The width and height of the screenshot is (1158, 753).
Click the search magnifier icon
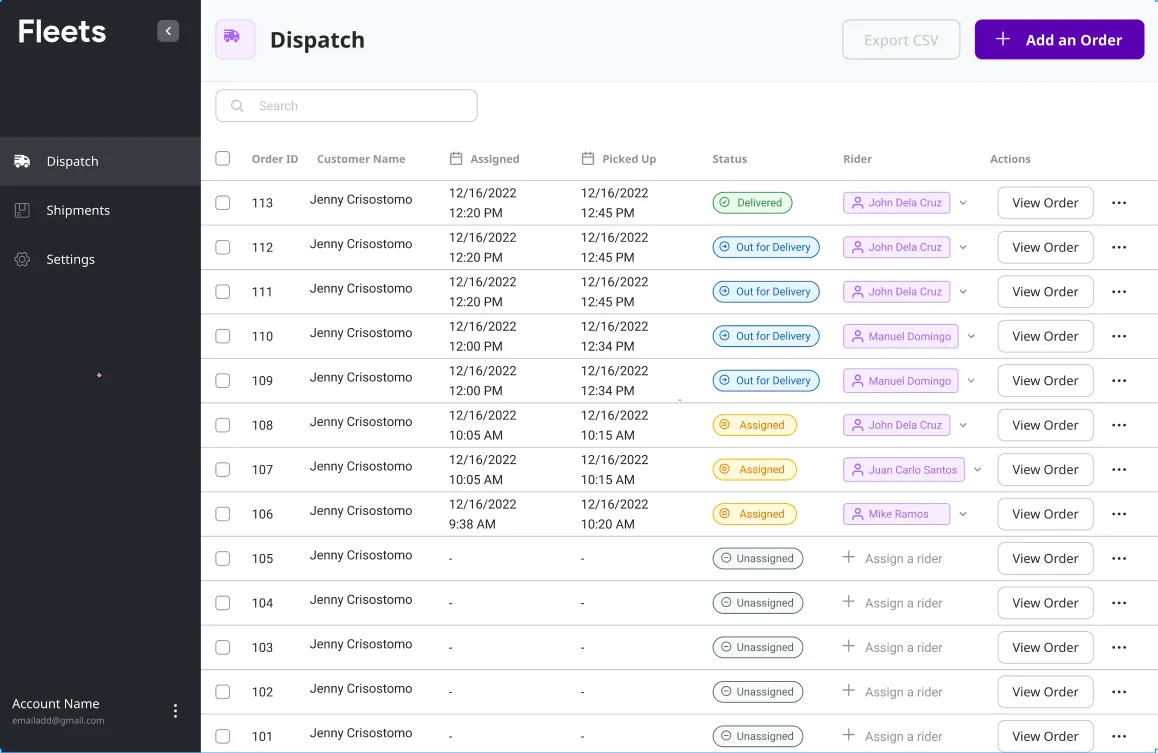click(237, 106)
